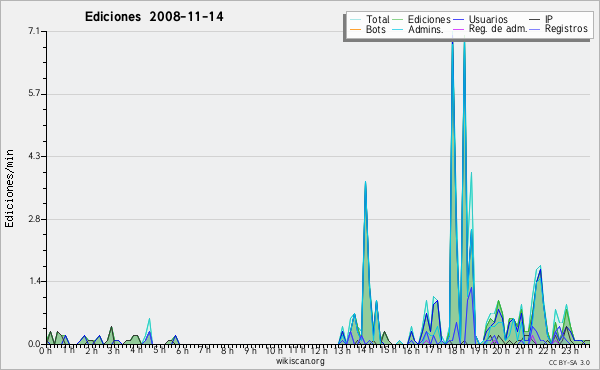The width and height of the screenshot is (600, 370).
Task: Click the '20 h' x-axis label
Action: pyautogui.click(x=500, y=351)
